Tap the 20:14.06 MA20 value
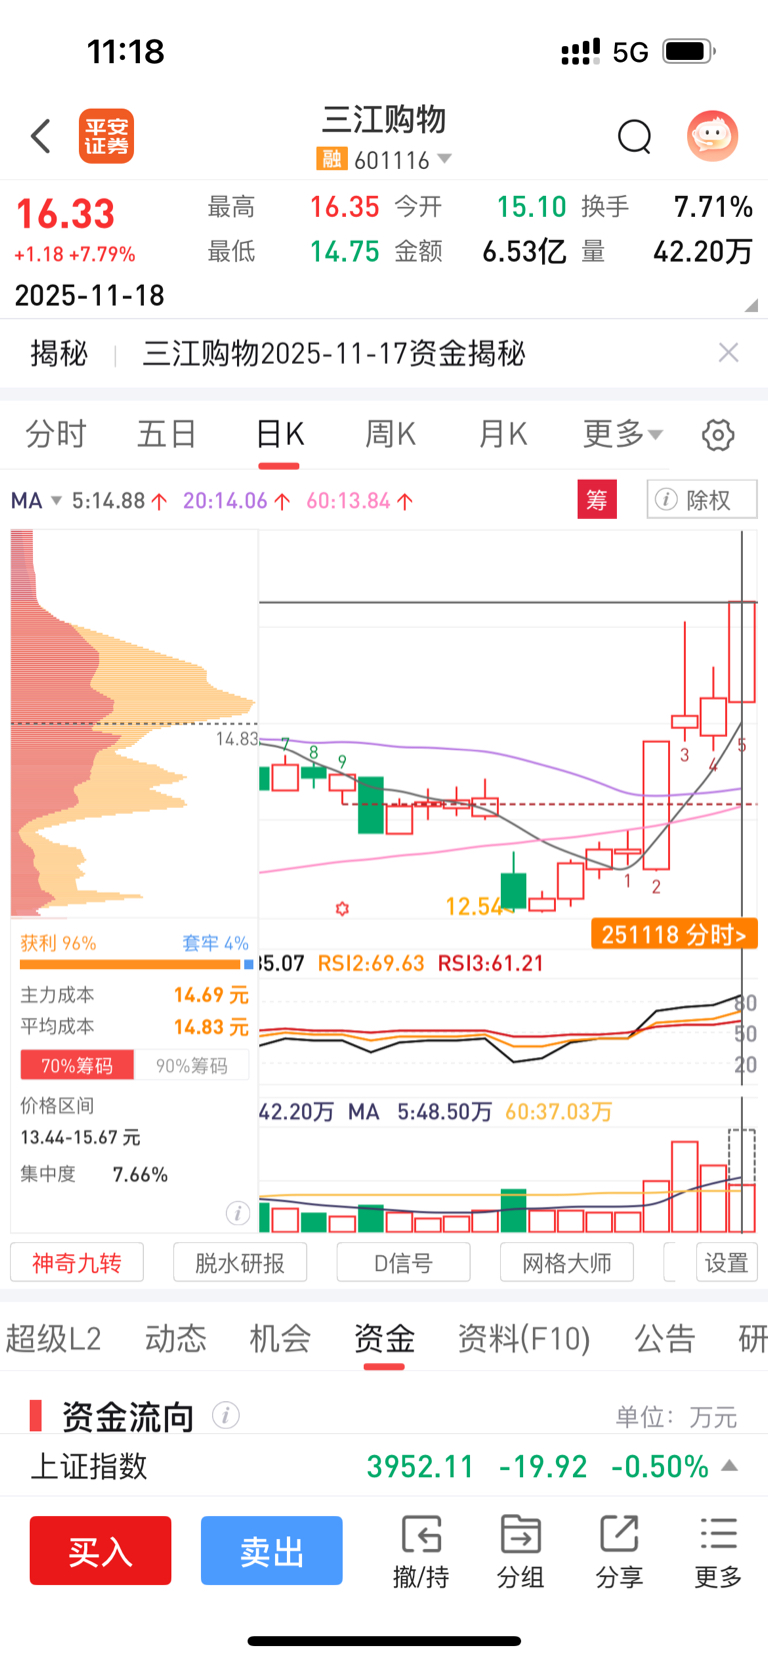 coord(236,500)
